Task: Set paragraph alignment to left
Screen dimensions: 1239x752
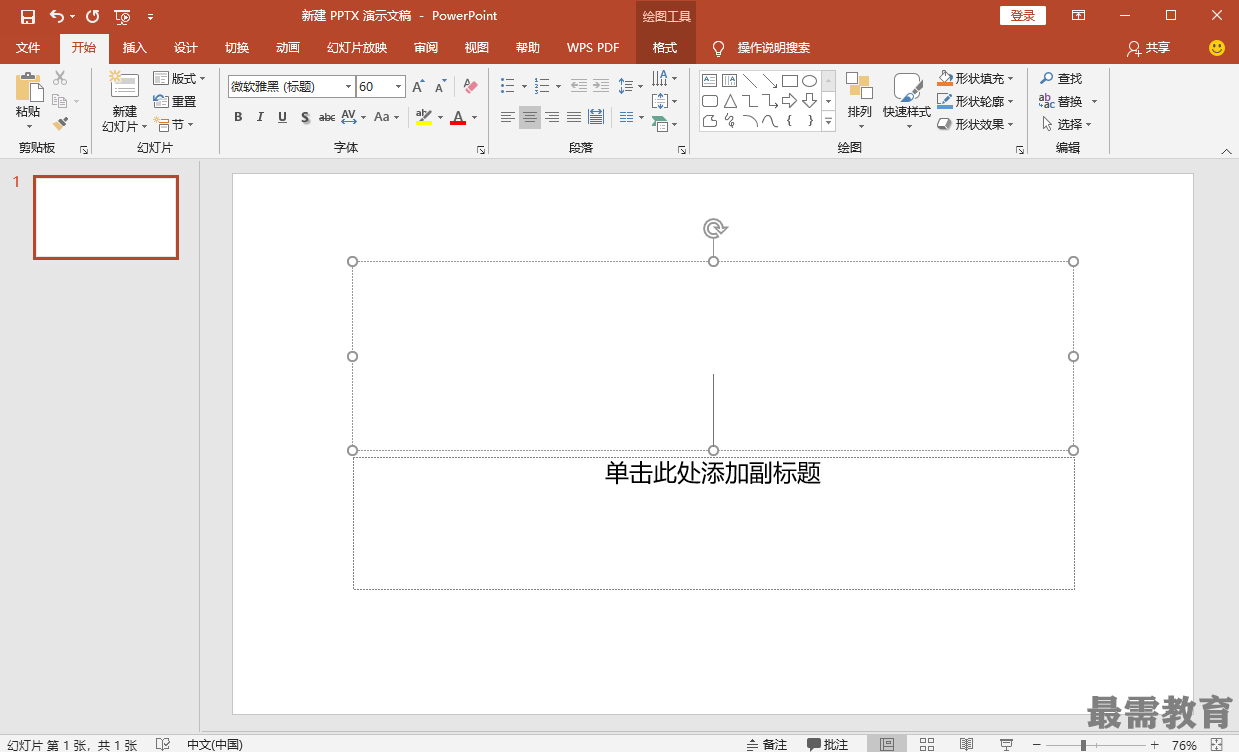Action: (508, 117)
